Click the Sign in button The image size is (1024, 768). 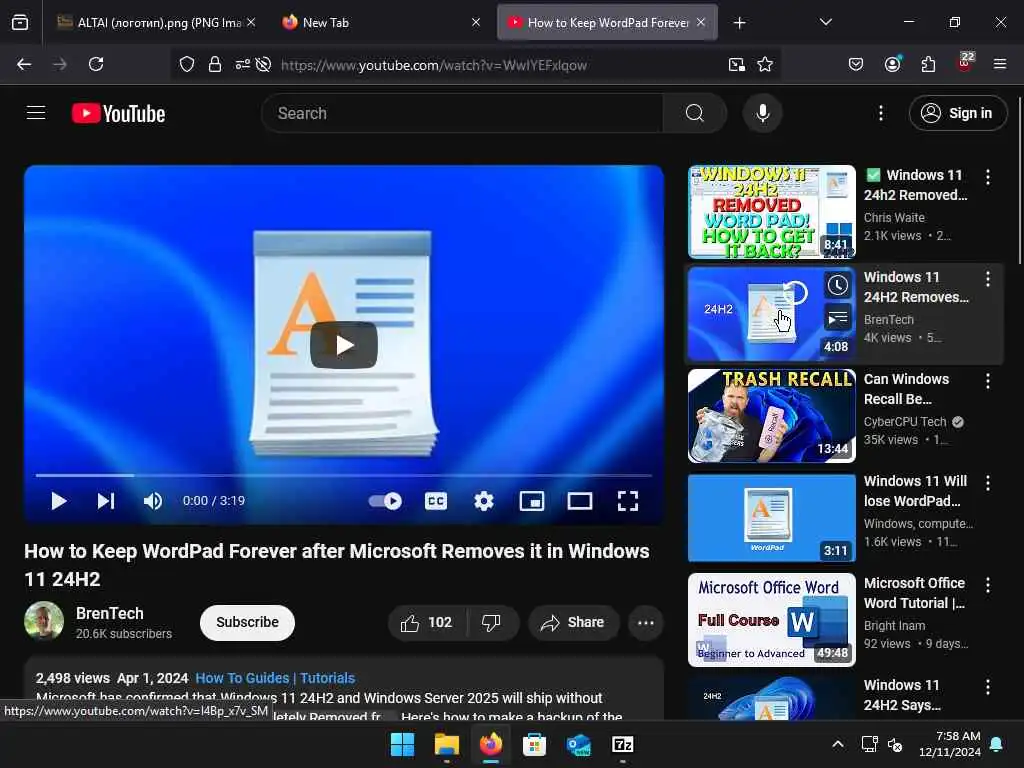[958, 113]
